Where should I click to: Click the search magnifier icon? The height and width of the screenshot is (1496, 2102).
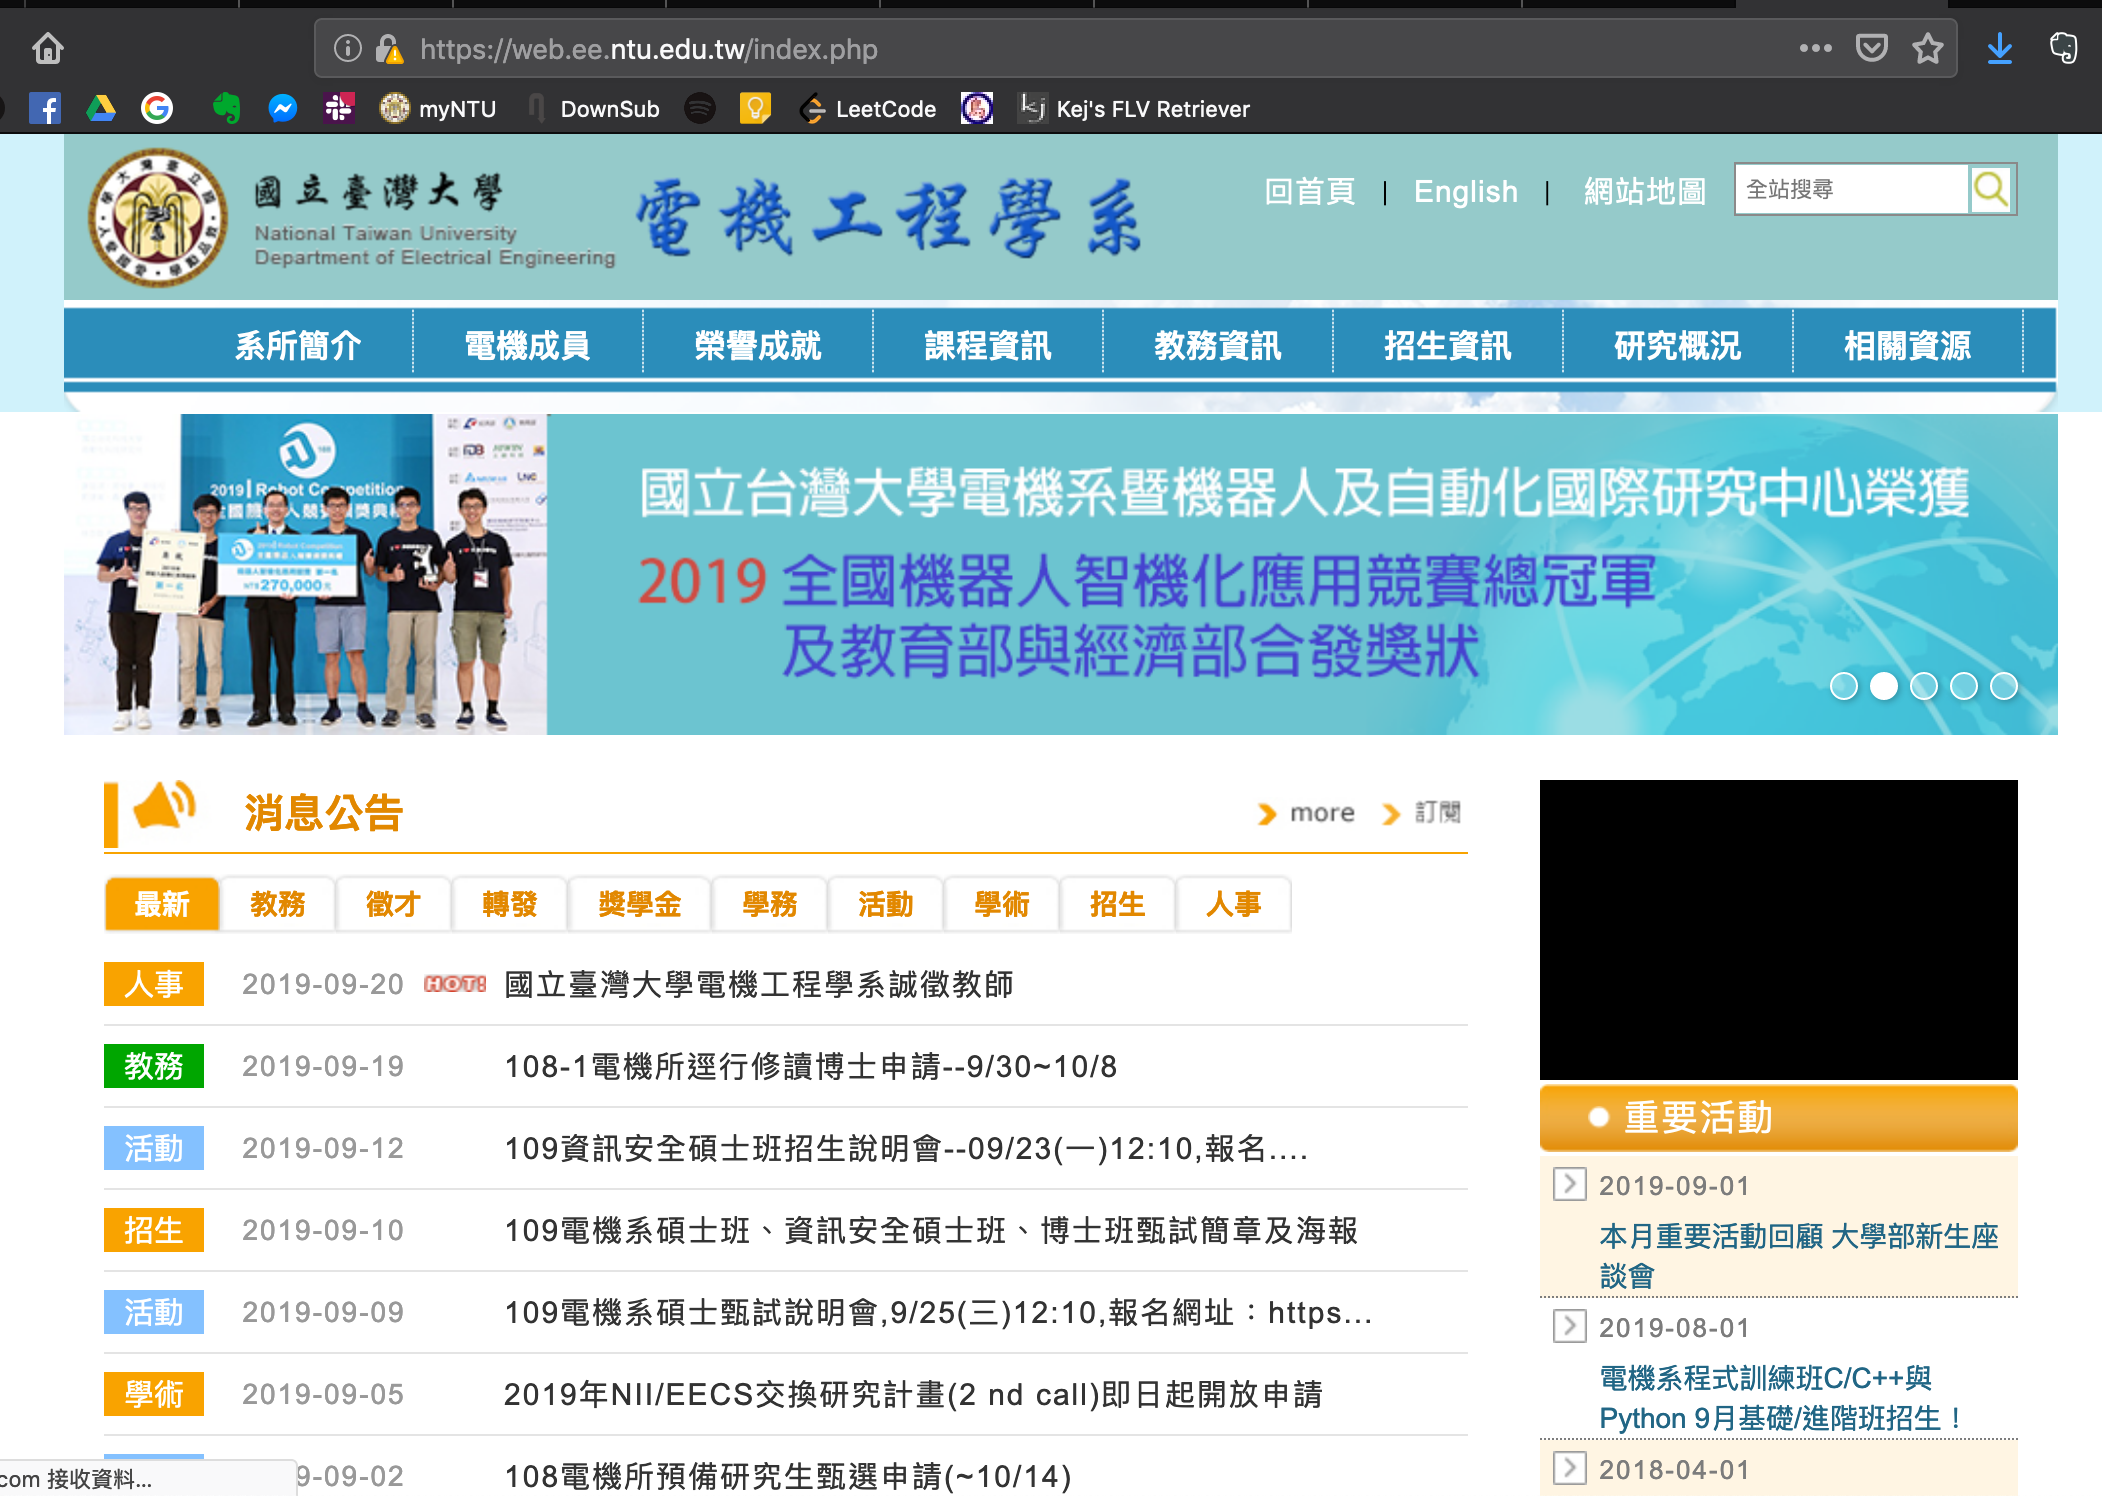click(1990, 189)
